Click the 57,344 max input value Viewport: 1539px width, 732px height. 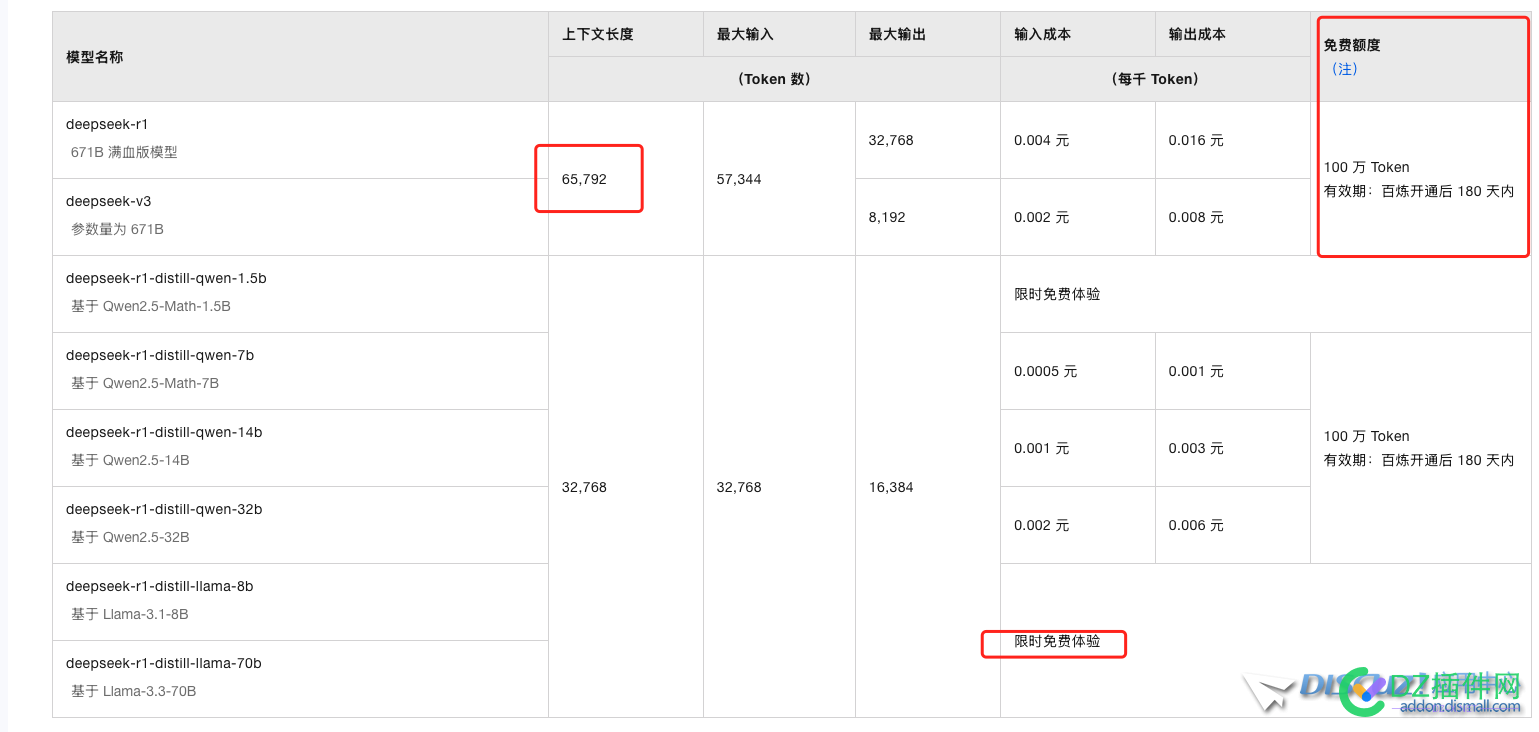tap(739, 179)
